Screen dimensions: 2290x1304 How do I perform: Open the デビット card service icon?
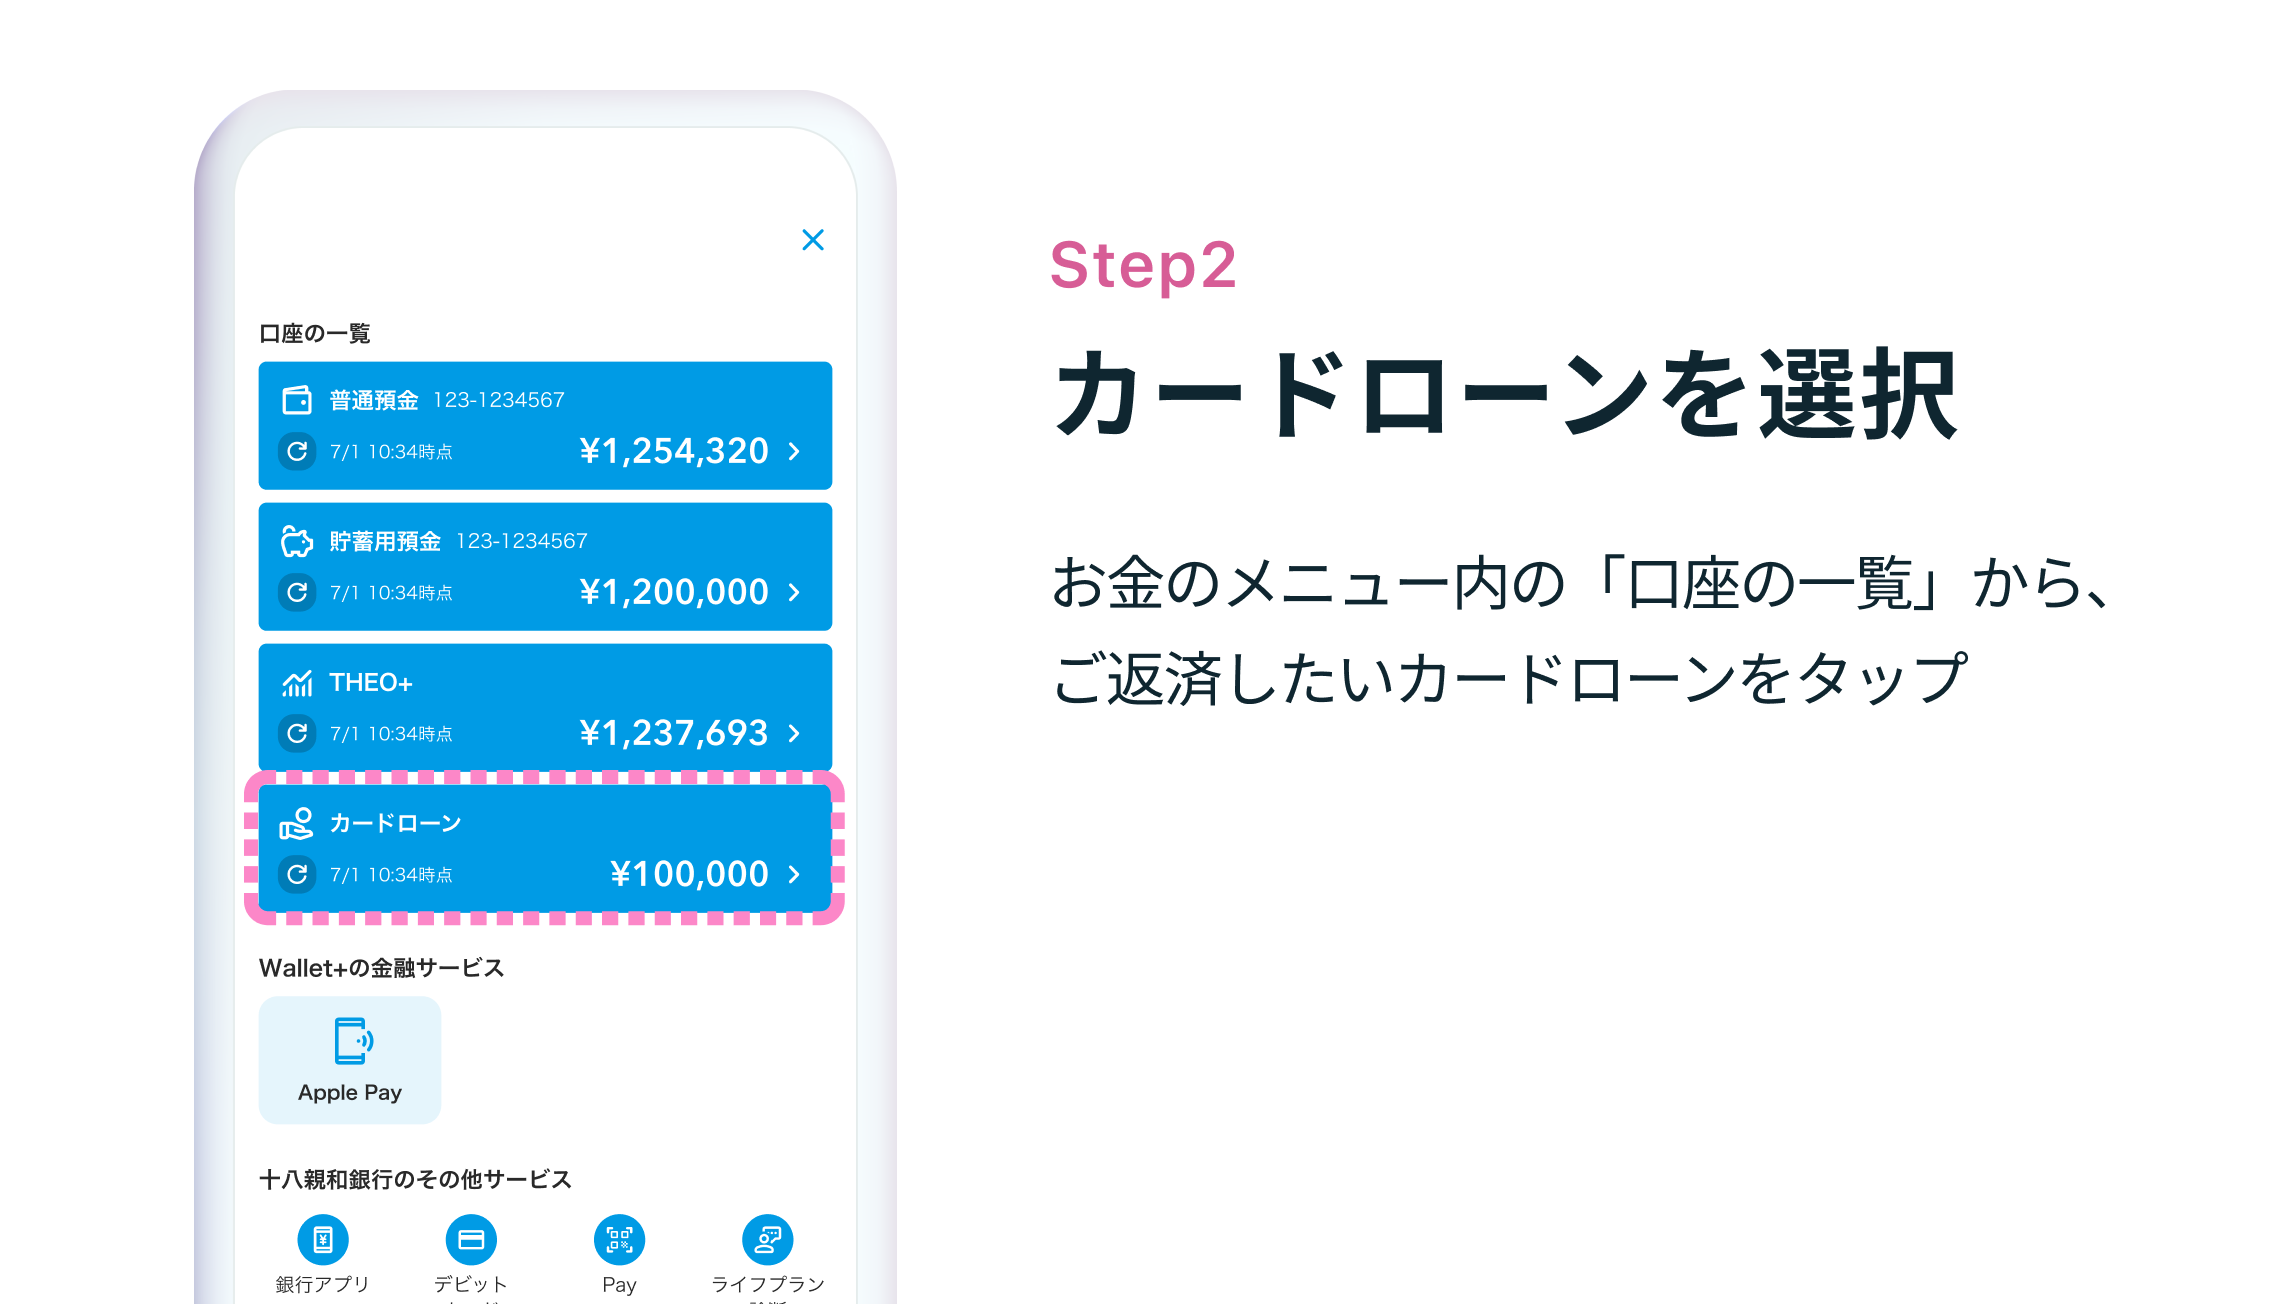pyautogui.click(x=471, y=1240)
